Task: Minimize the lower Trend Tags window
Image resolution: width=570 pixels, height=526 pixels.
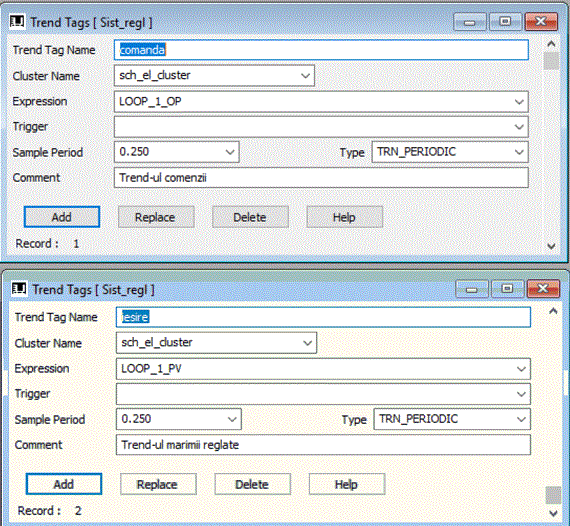Action: pyautogui.click(x=471, y=289)
